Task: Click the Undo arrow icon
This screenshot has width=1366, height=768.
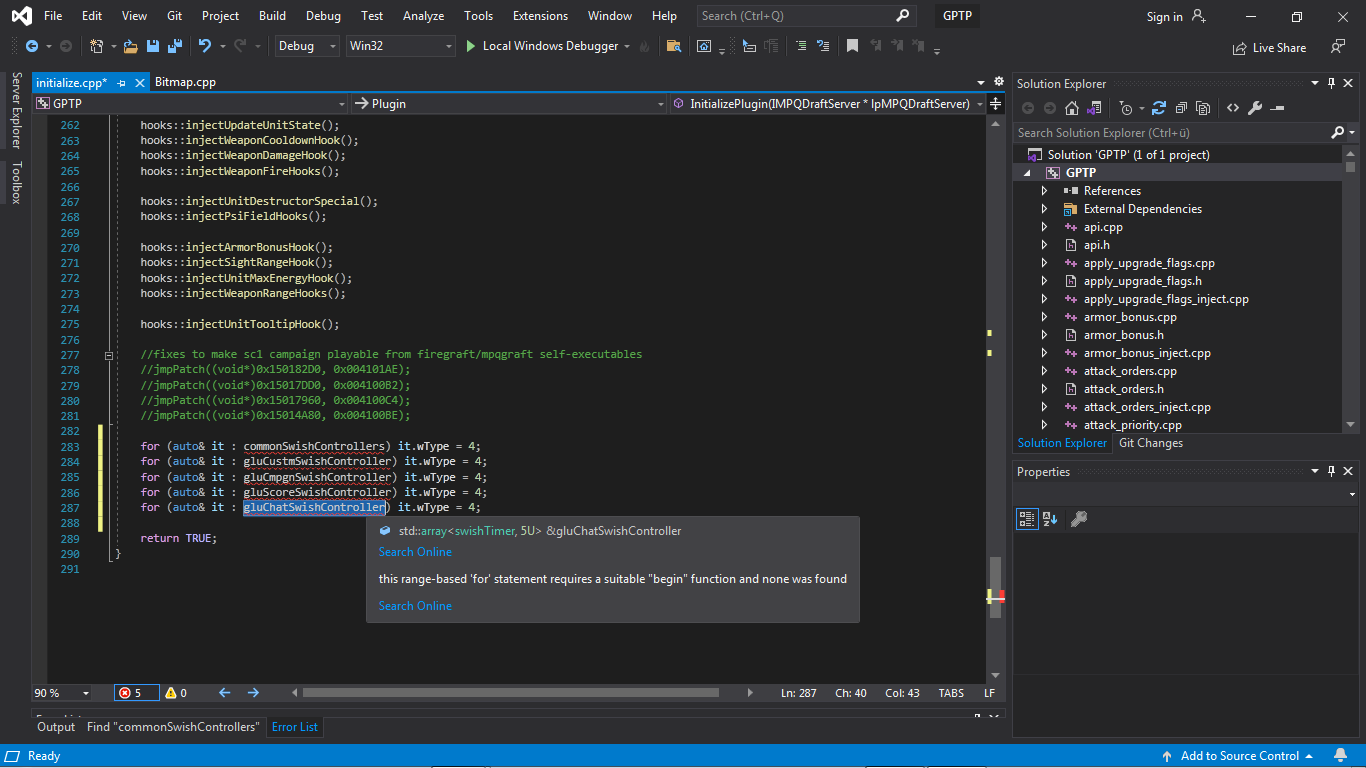Action: 205,46
